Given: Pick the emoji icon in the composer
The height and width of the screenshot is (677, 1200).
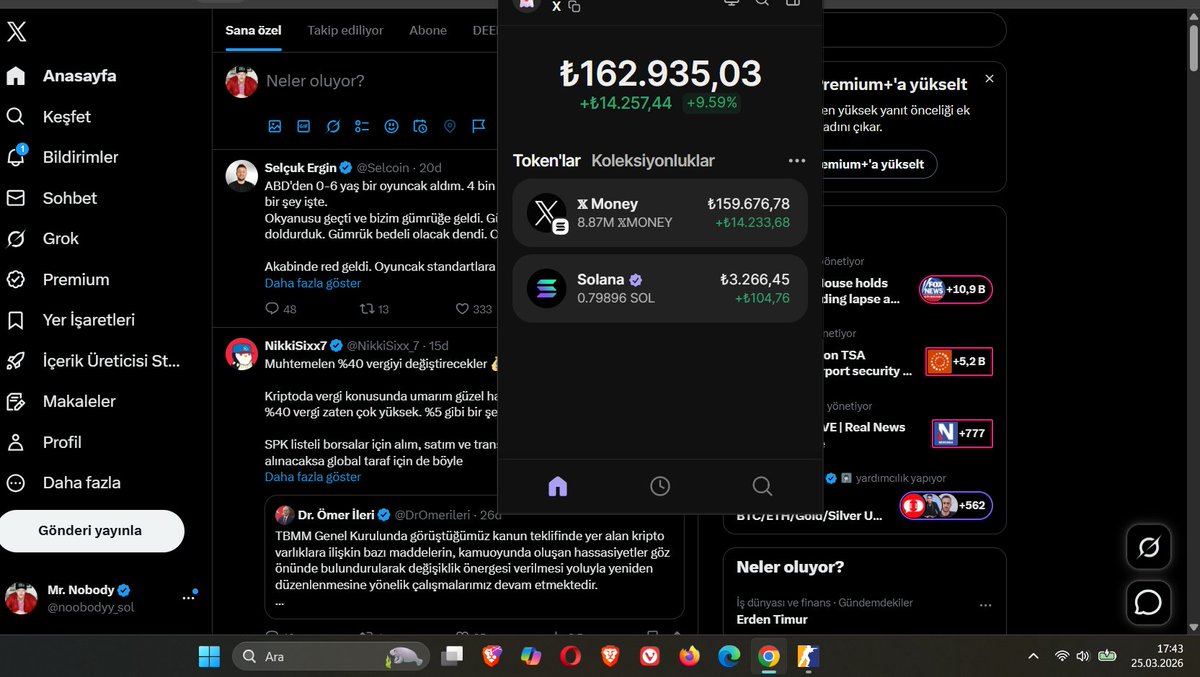Looking at the screenshot, I should [391, 126].
